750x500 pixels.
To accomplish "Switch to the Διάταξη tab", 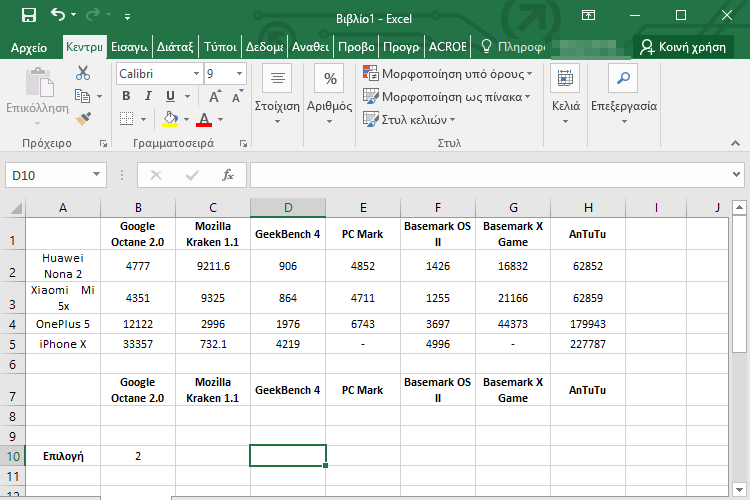I will pyautogui.click(x=175, y=47).
